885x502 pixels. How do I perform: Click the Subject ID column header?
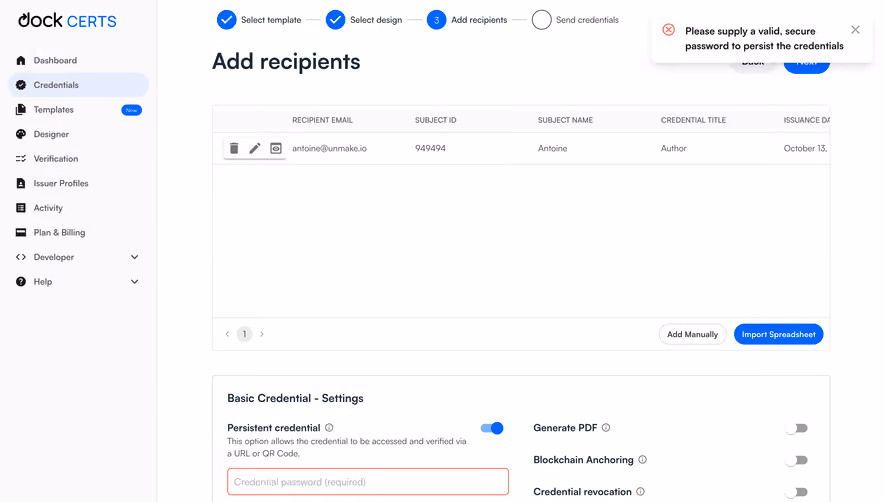pos(435,120)
